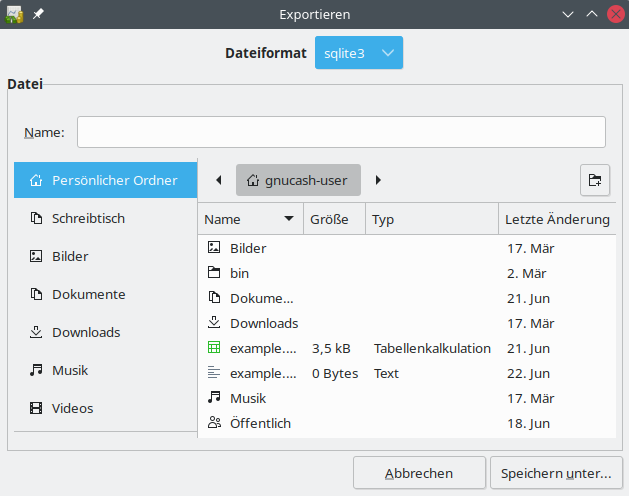This screenshot has height=496, width=629.
Task: Click the back arrow in path bar
Action: coord(218,180)
